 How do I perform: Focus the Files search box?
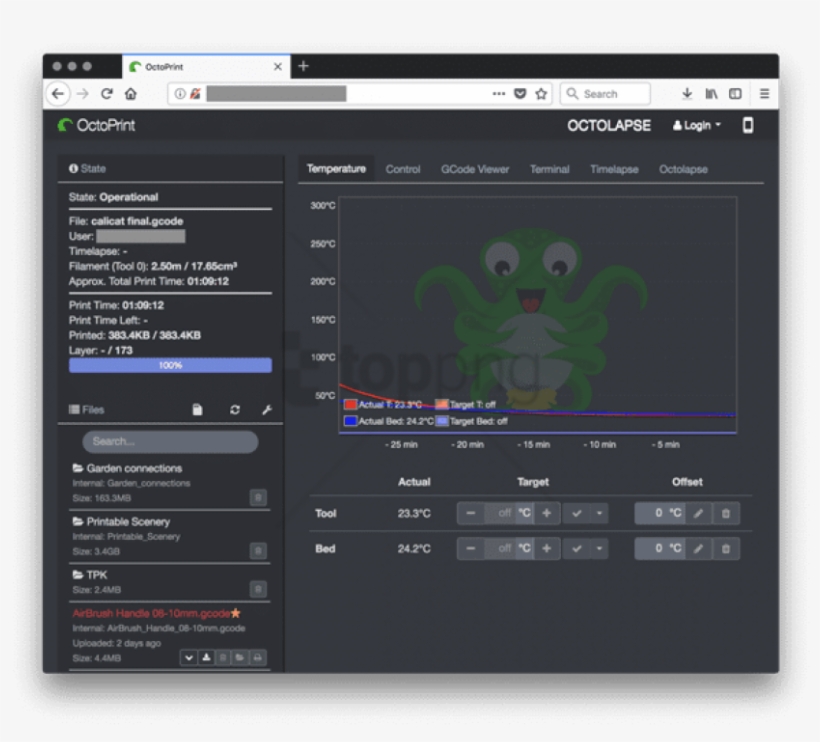(170, 441)
